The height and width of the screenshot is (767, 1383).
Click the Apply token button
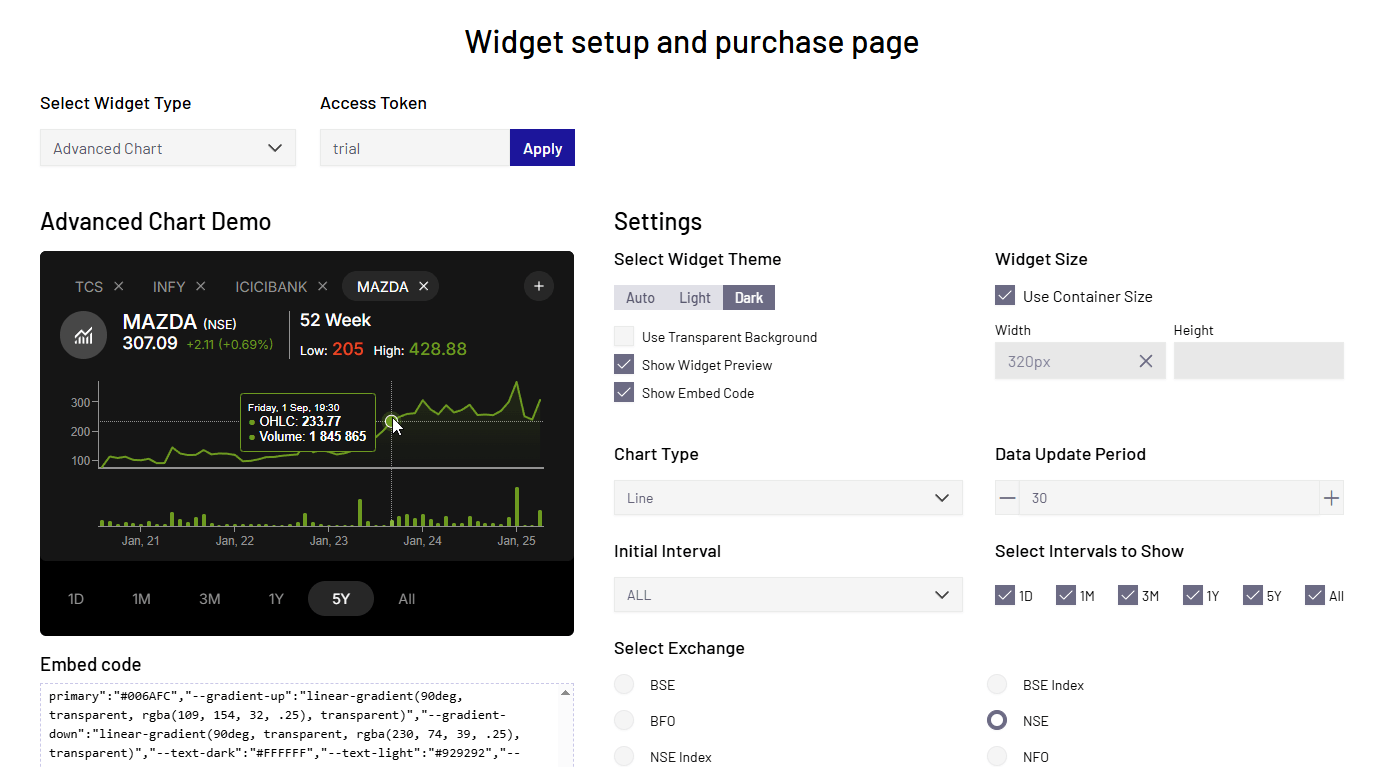point(542,148)
